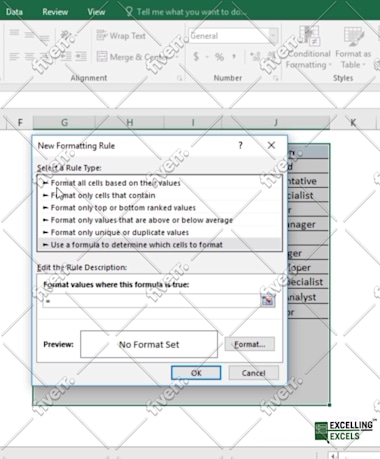Click the Increase Decimal icon
Viewport: 380px width, 459px height.
click(x=255, y=57)
